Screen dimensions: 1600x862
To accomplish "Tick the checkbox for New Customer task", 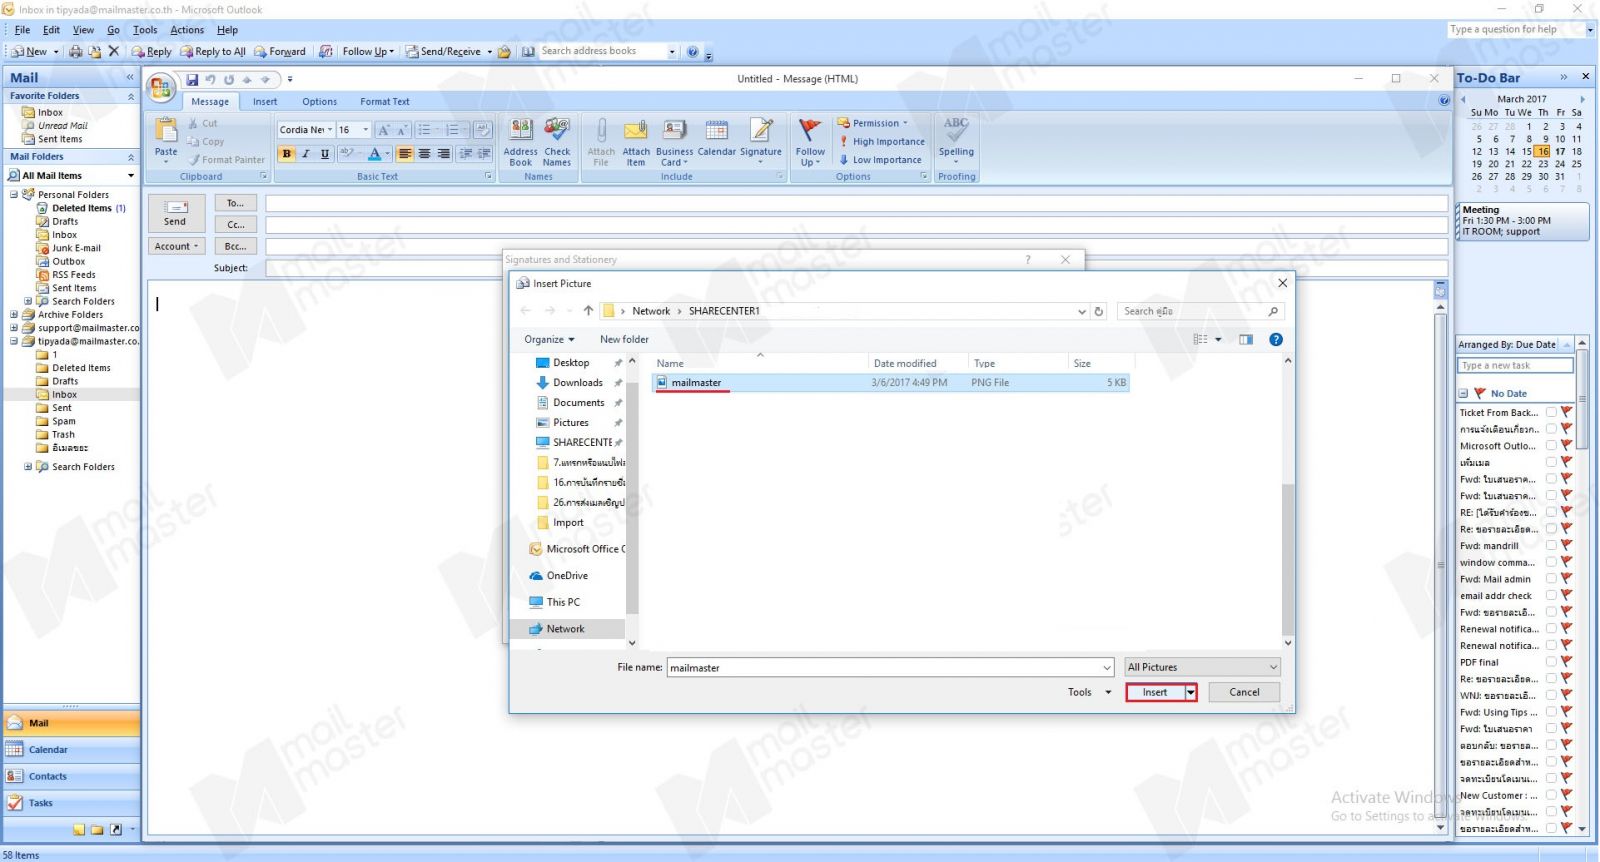I will coord(1551,796).
